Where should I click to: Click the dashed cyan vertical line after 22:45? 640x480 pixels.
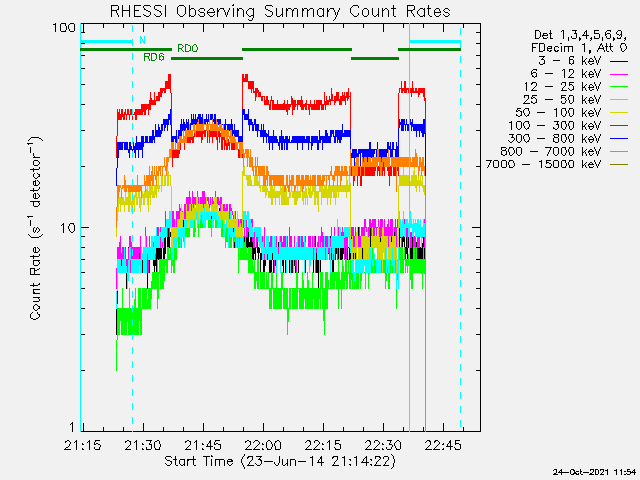(x=460, y=227)
